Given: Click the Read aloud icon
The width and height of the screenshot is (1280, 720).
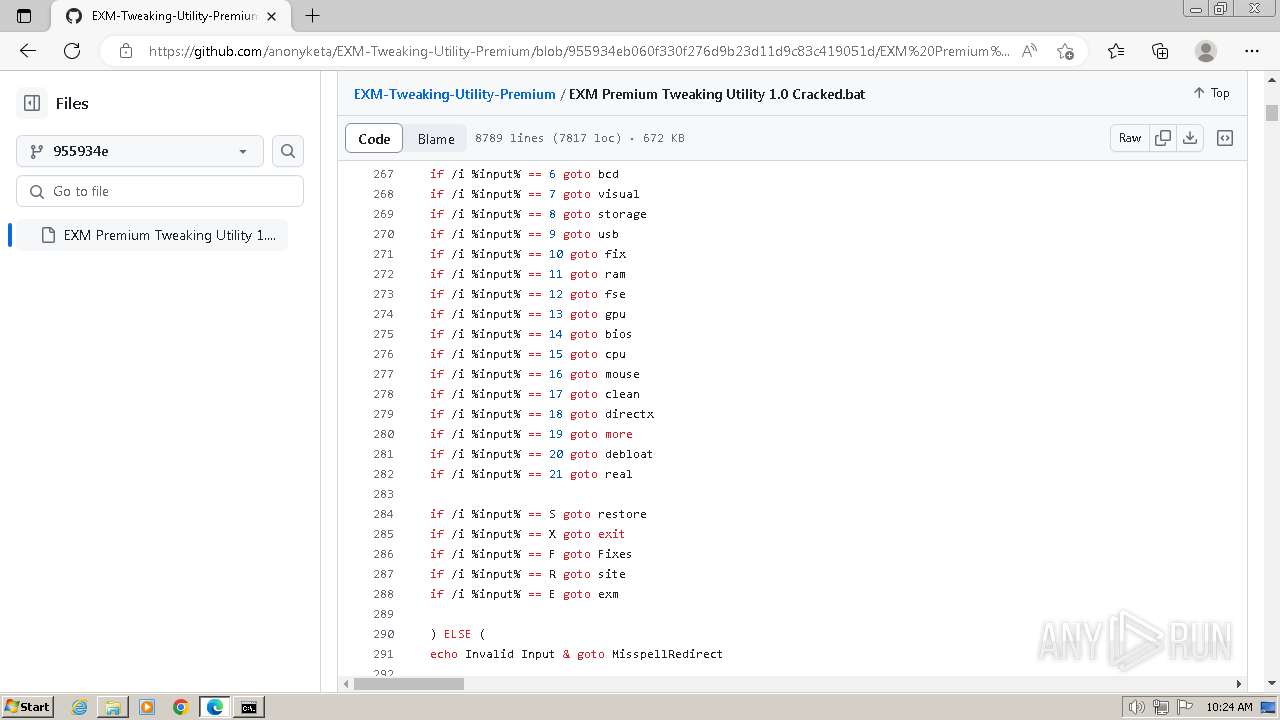Looking at the screenshot, I should (x=1029, y=51).
